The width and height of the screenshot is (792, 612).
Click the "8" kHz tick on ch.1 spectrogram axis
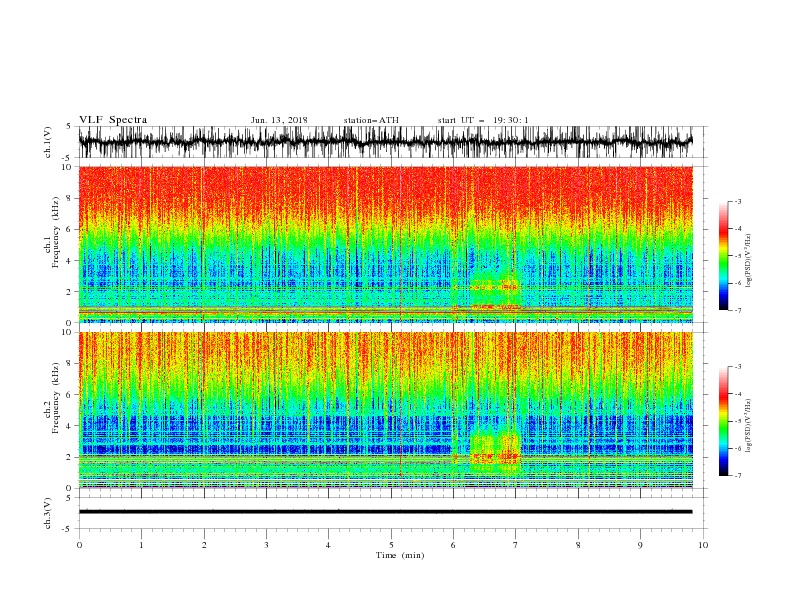pos(69,198)
